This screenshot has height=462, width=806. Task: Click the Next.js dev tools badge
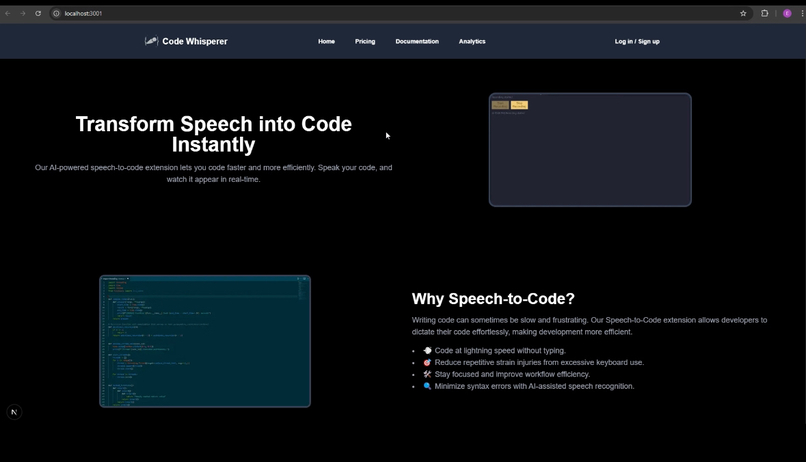click(14, 412)
